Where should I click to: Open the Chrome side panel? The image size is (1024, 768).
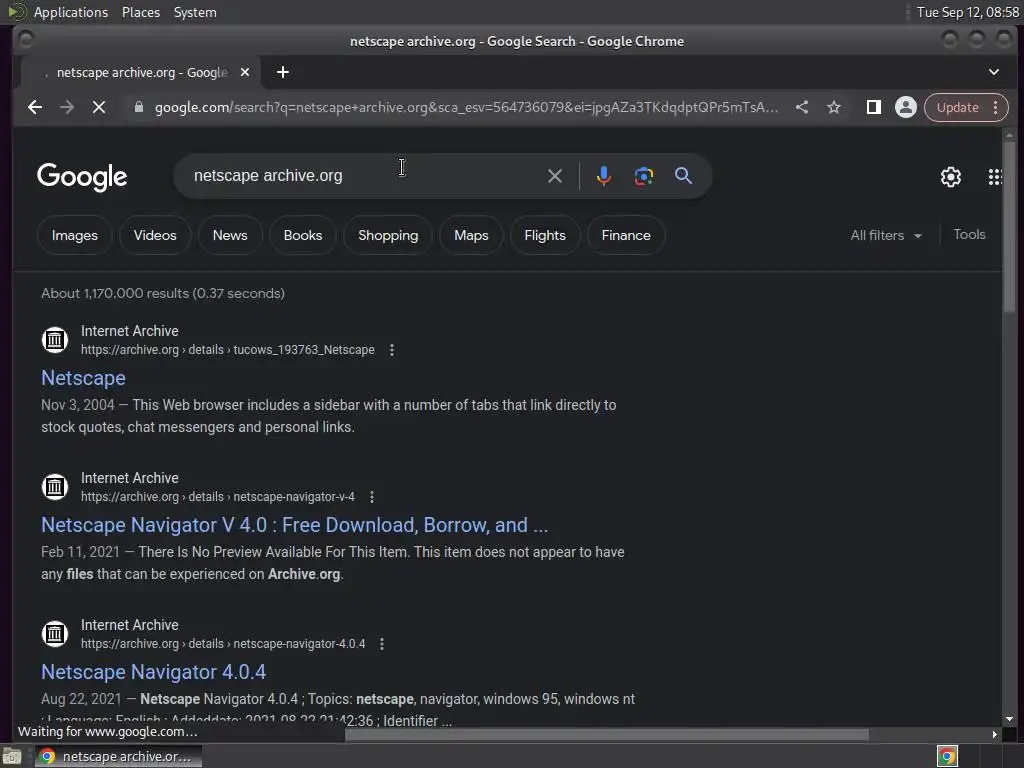click(873, 107)
